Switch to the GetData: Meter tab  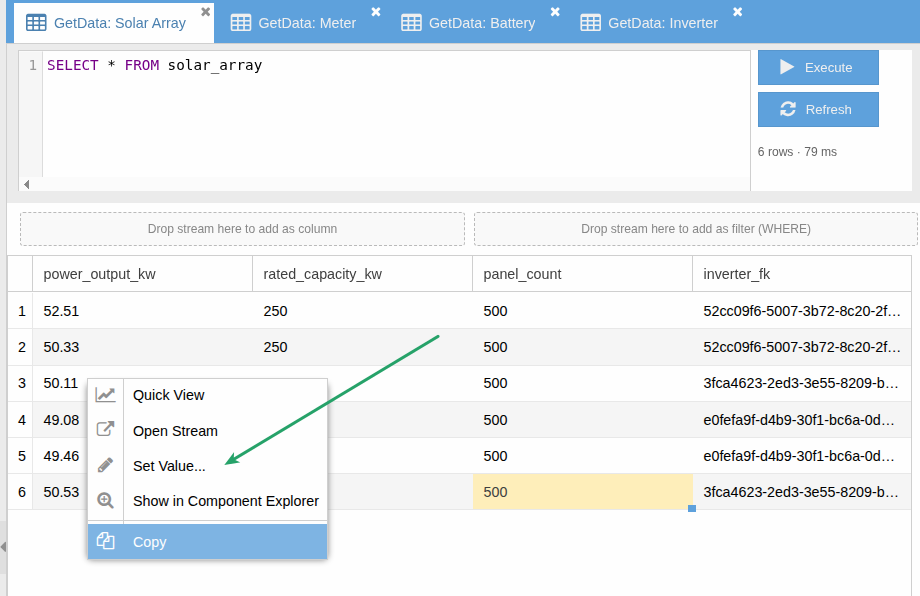pos(307,23)
